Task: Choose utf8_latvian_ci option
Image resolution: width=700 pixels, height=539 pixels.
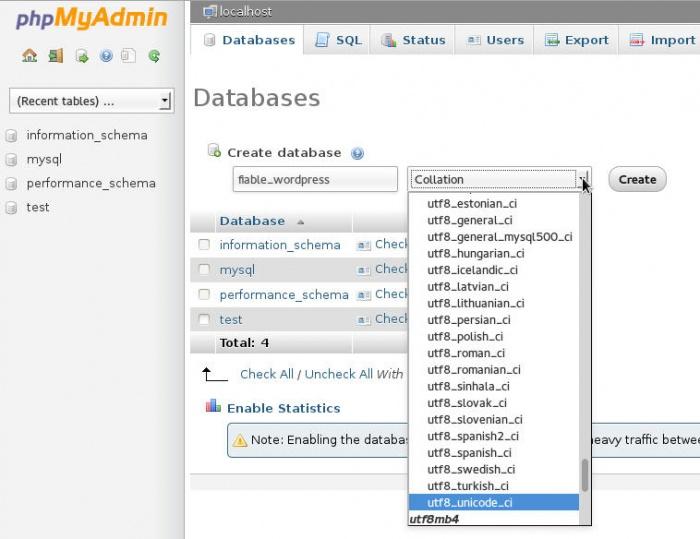Action: (x=494, y=287)
